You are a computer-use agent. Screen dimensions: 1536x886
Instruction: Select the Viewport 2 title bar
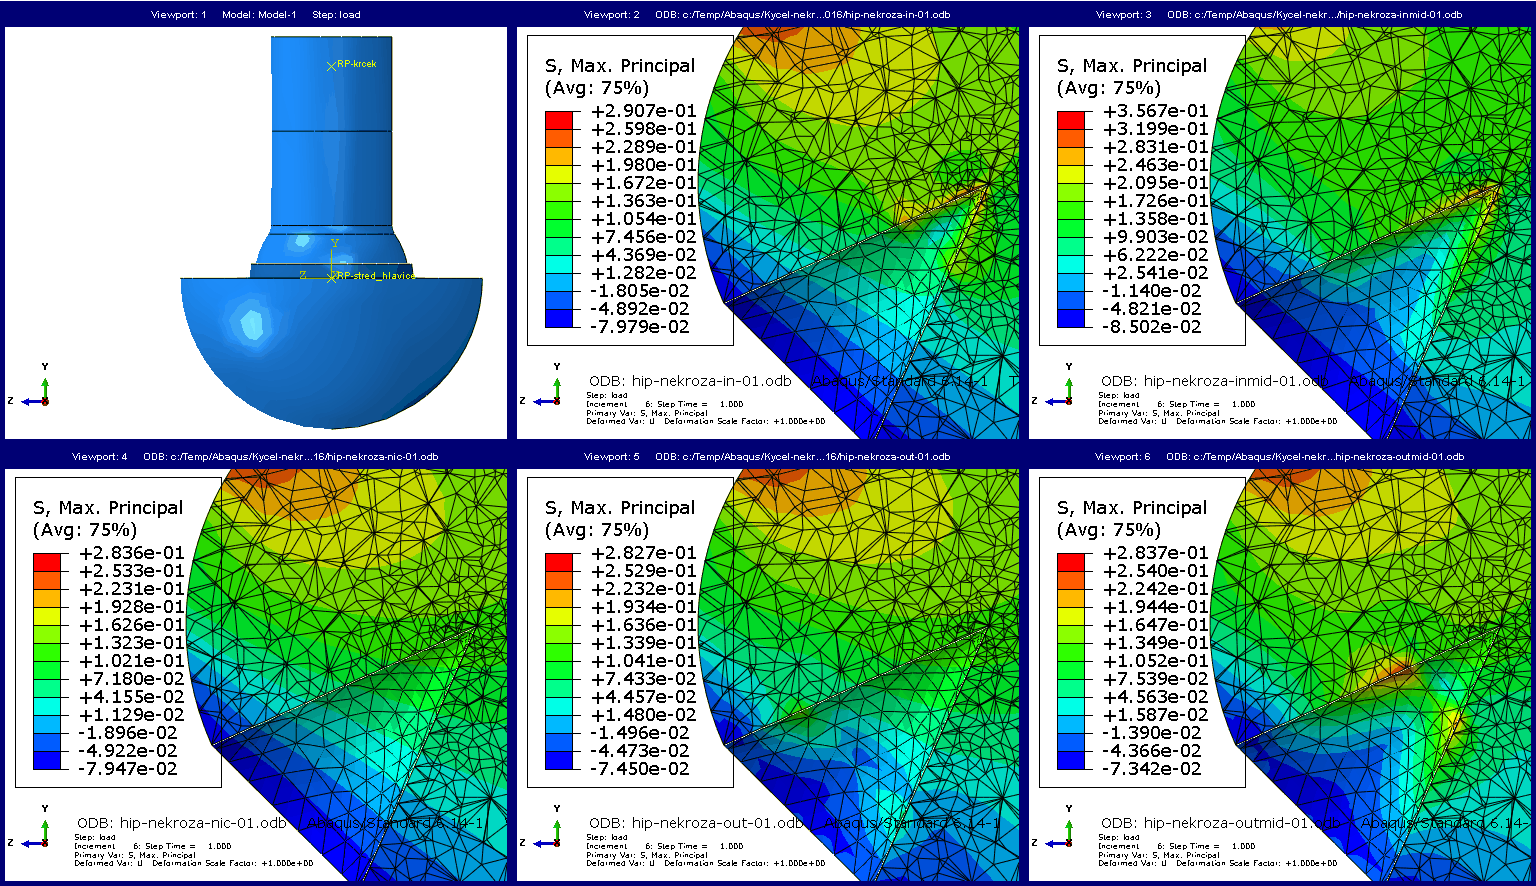768,15
